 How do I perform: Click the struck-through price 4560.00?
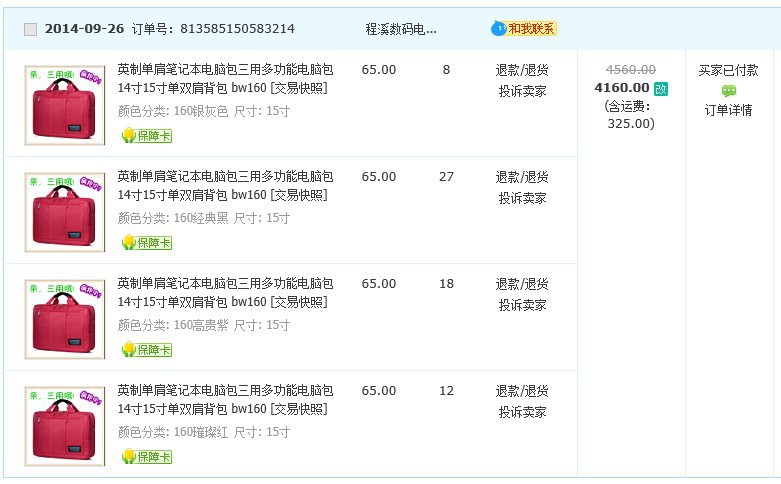[631, 70]
